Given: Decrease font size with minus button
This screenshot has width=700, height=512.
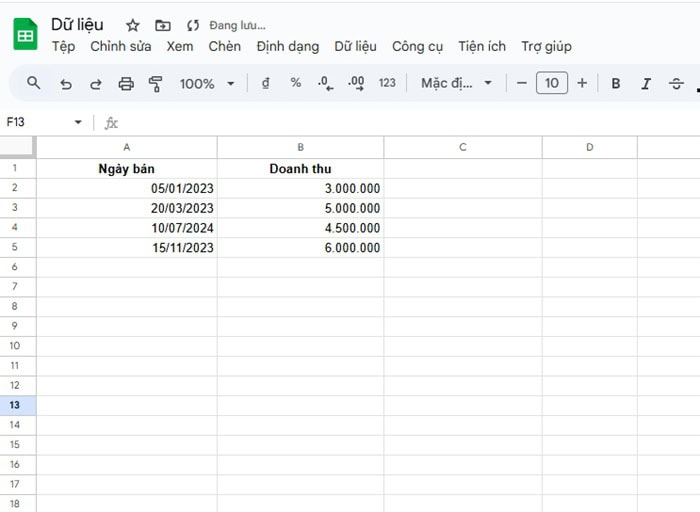Looking at the screenshot, I should (522, 83).
